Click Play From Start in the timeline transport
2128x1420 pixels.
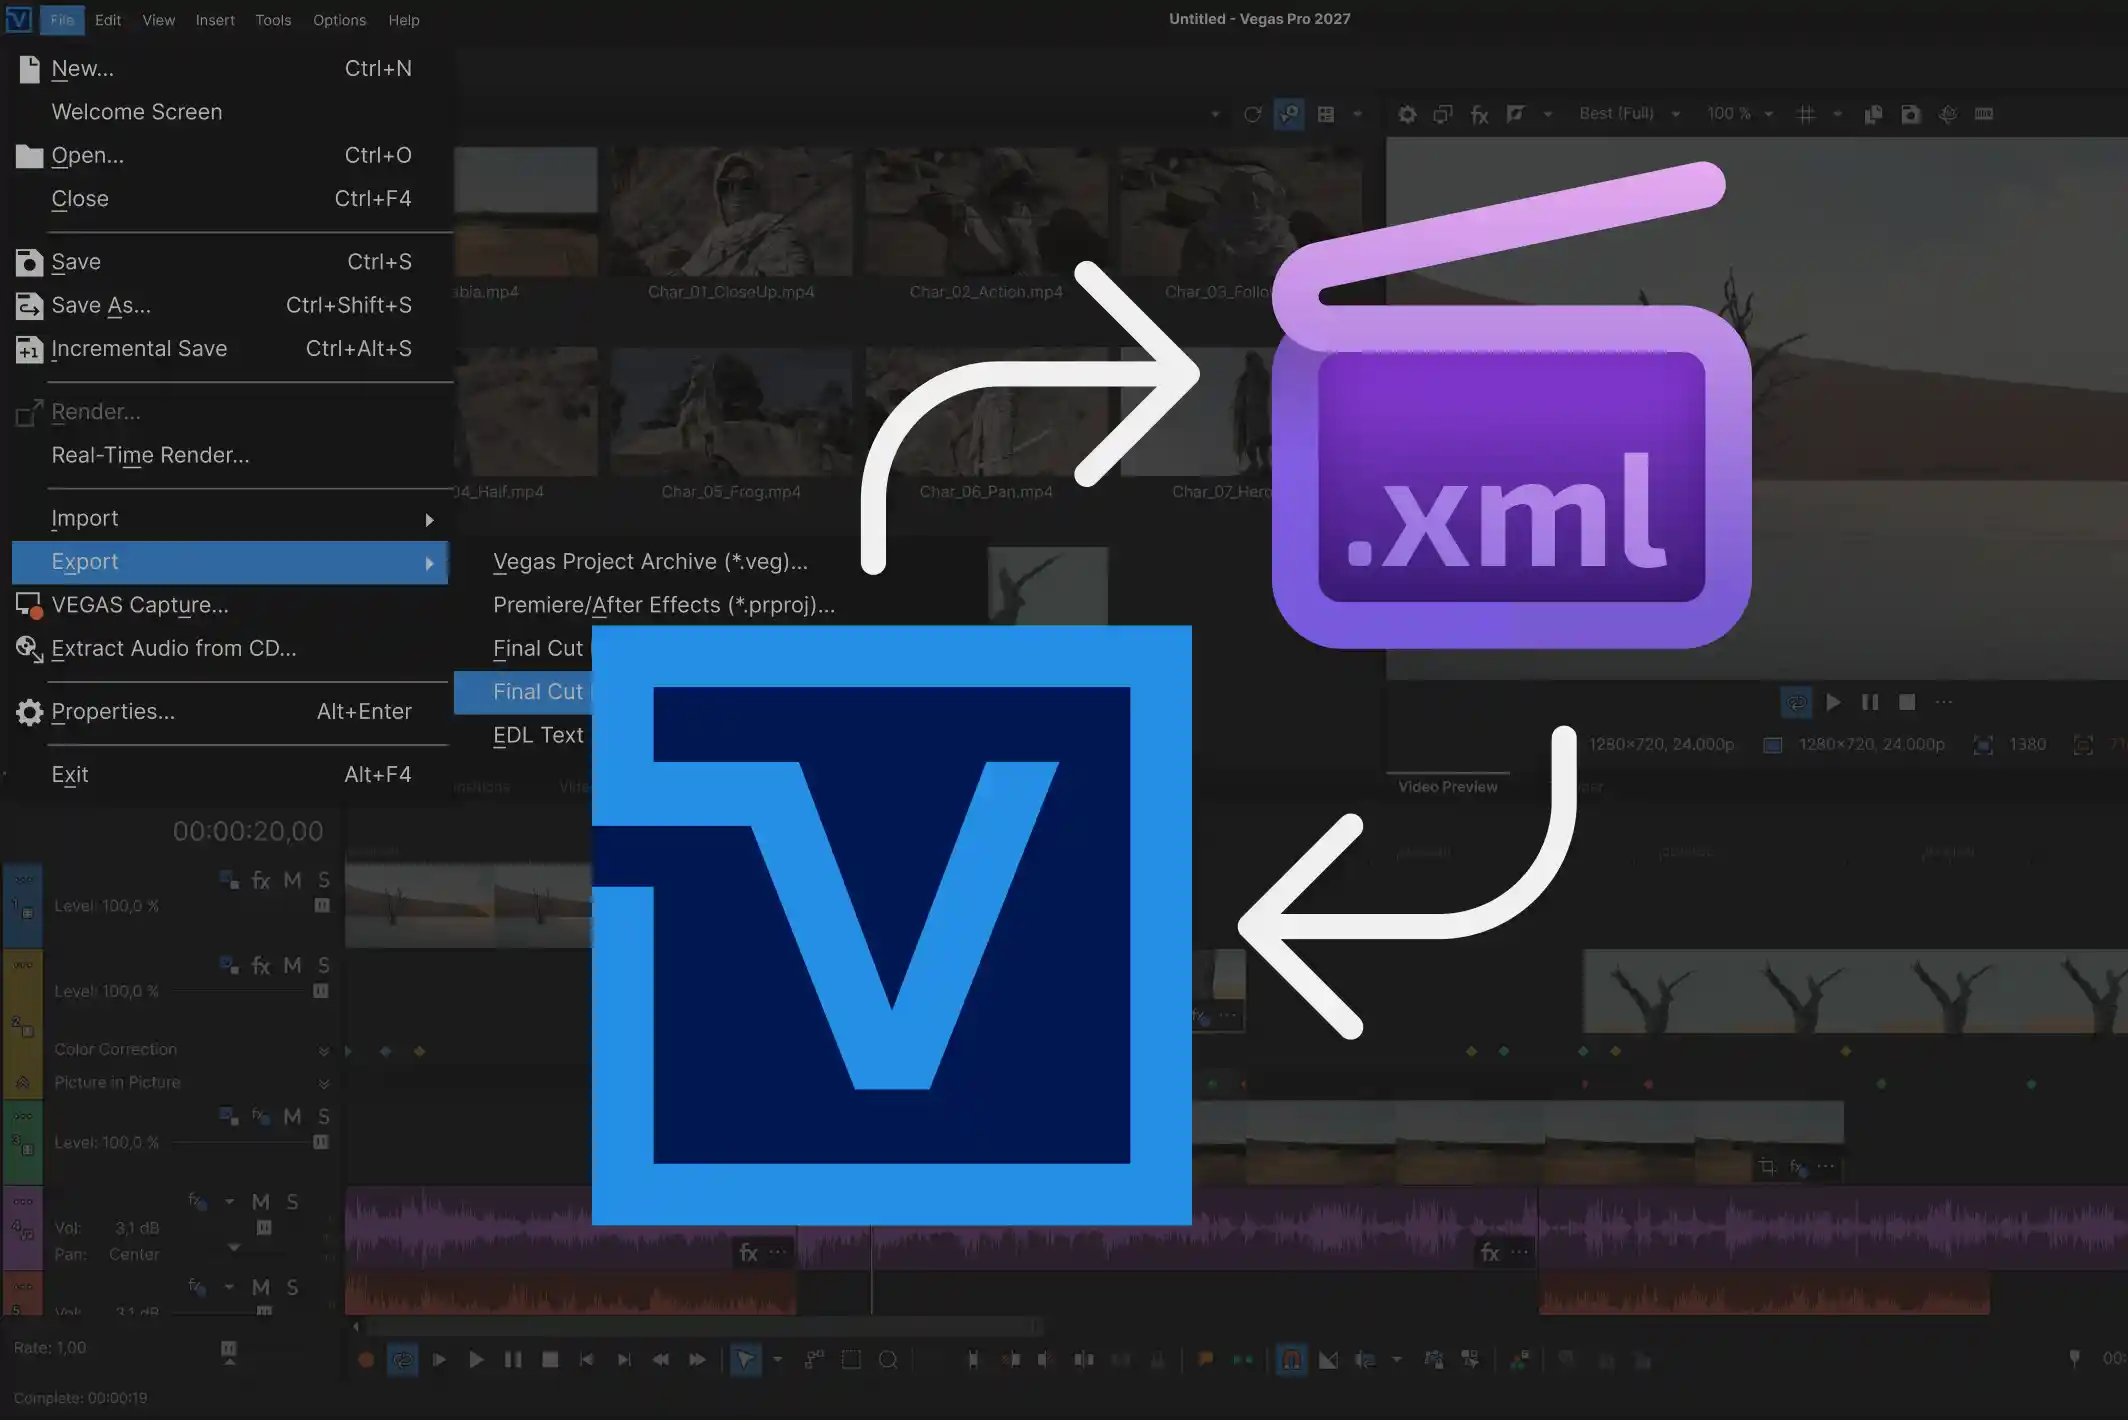(439, 1360)
